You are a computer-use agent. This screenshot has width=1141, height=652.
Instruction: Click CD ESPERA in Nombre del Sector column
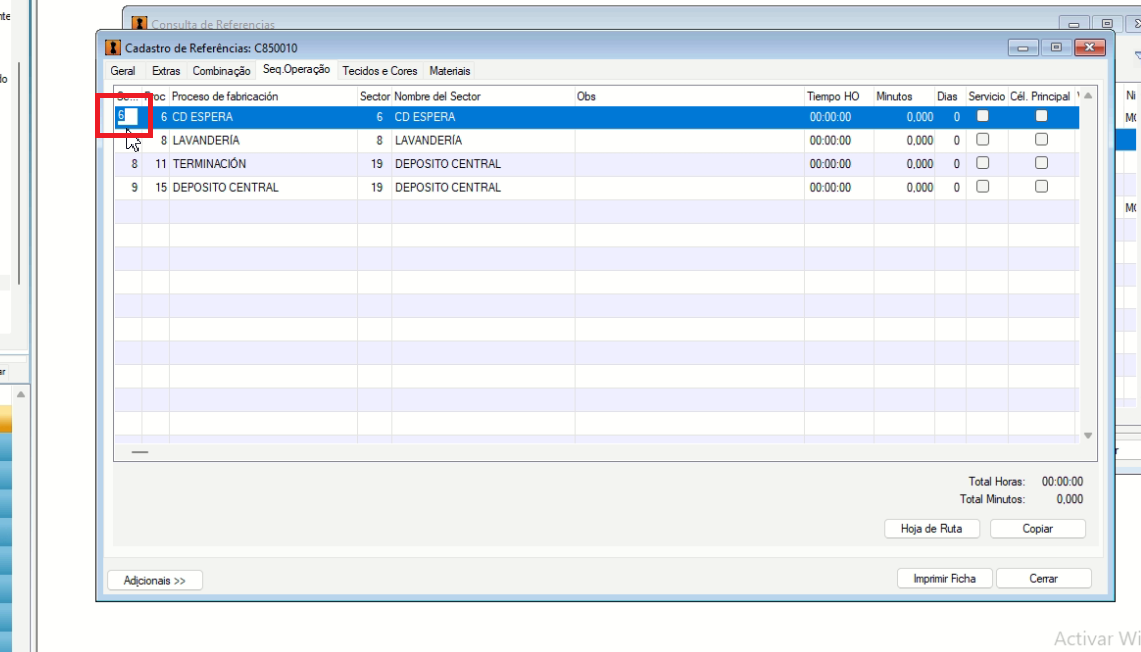pyautogui.click(x=425, y=116)
